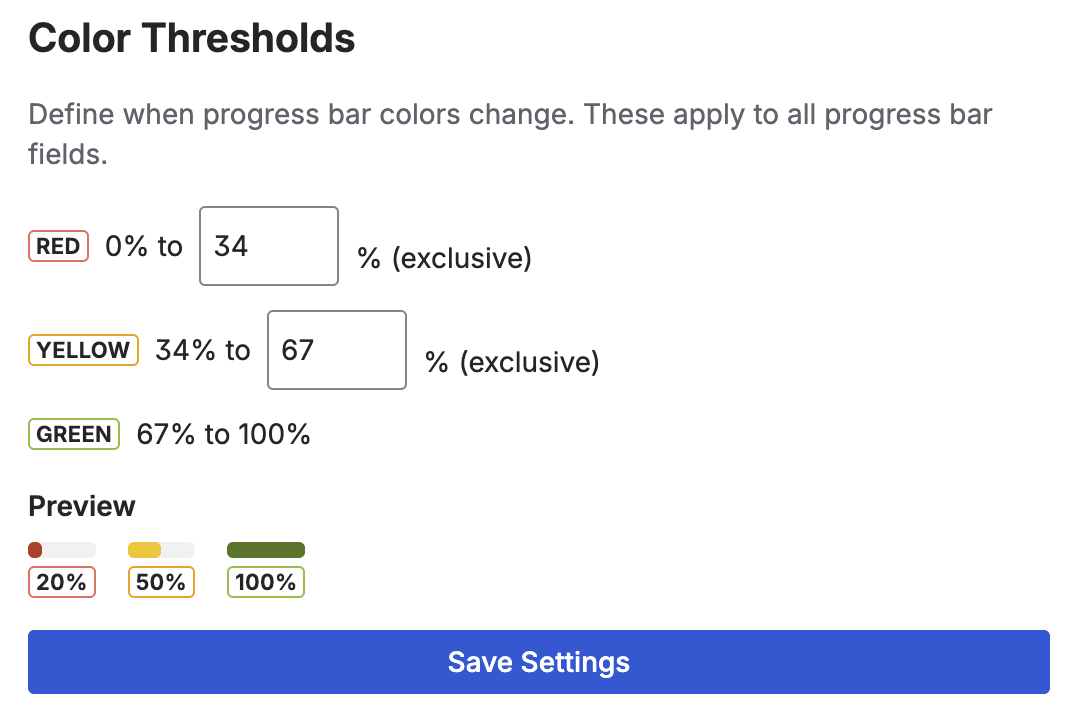
Task: Click the GREEN threshold badge
Action: tap(73, 434)
